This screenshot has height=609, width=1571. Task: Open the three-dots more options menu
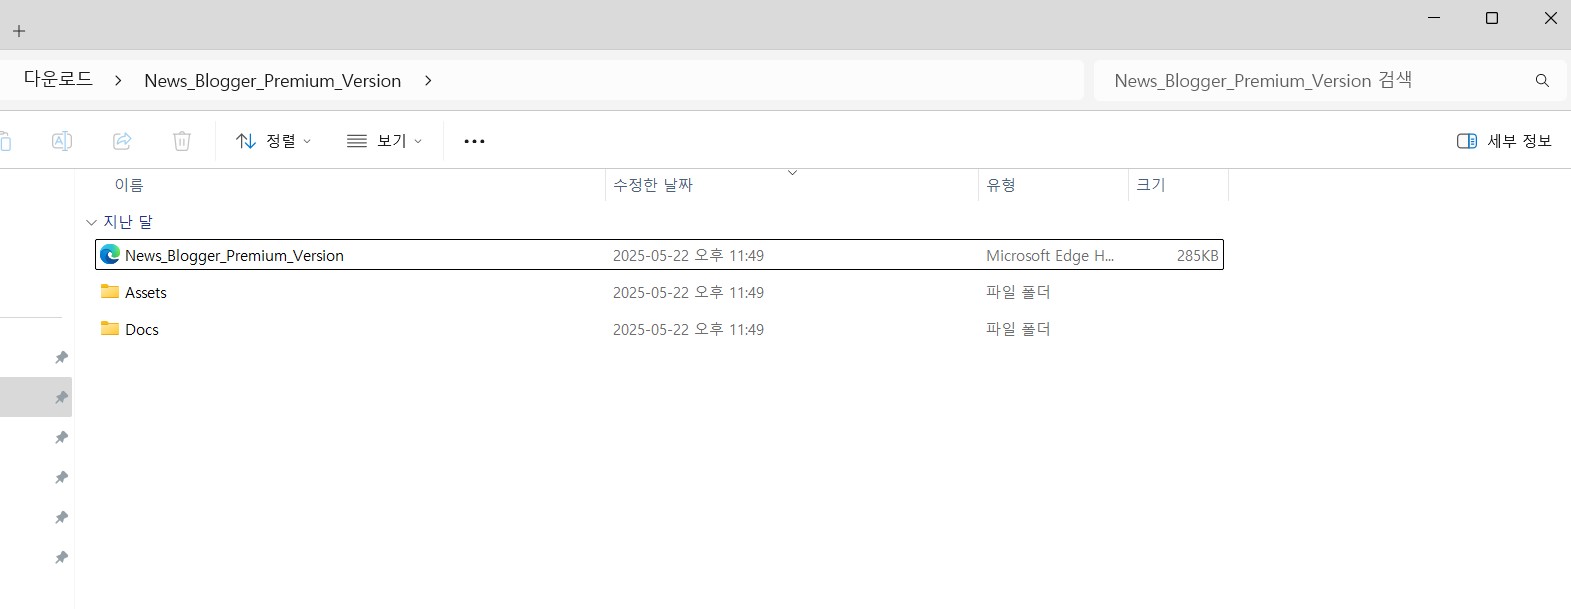pos(474,141)
